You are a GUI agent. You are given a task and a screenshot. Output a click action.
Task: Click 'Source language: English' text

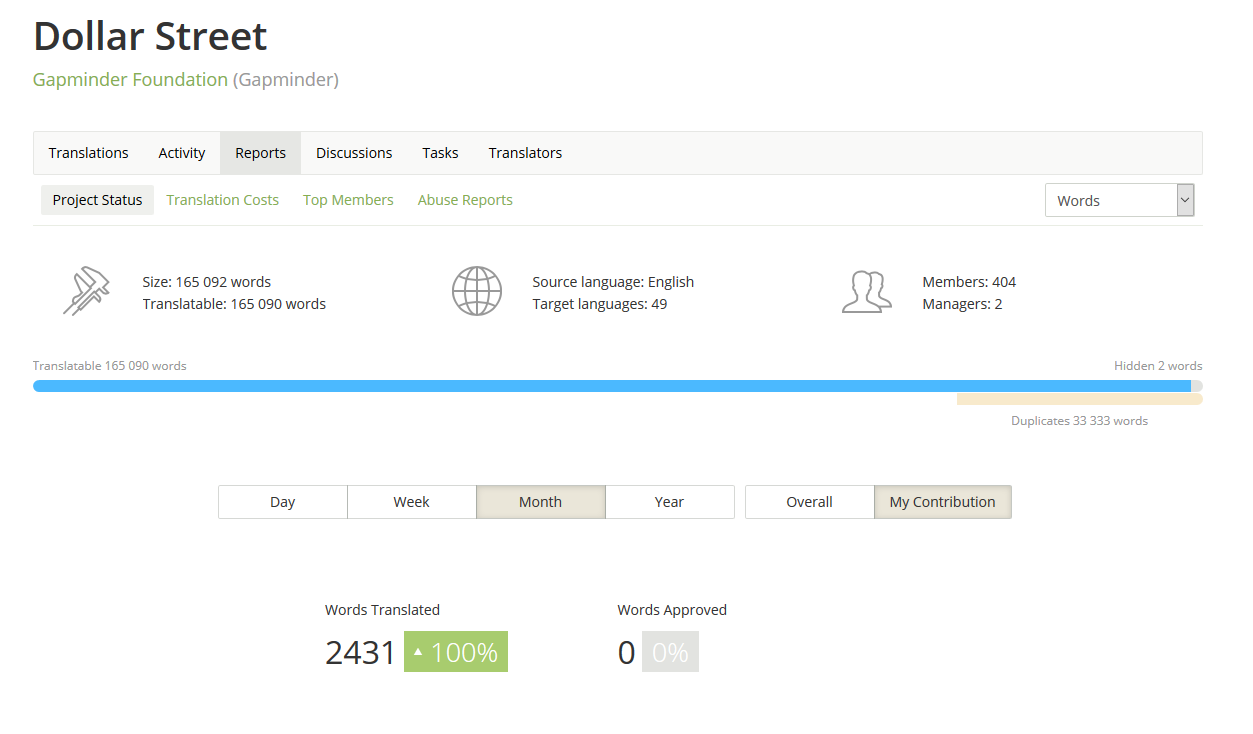pos(613,282)
